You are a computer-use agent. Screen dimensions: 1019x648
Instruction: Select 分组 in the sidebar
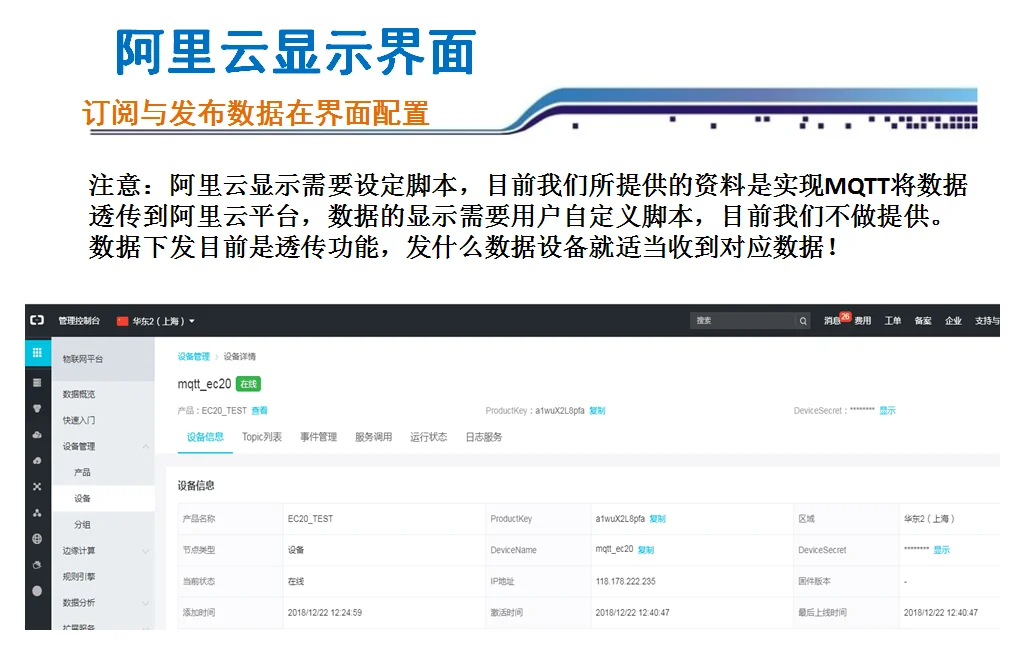83,525
